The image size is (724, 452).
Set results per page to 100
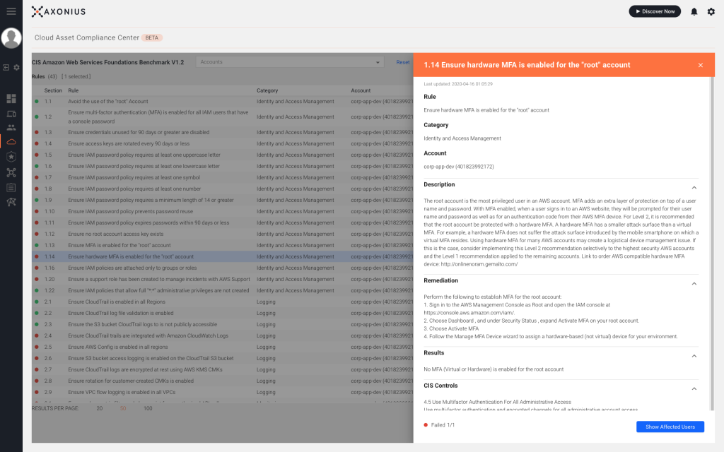click(148, 408)
